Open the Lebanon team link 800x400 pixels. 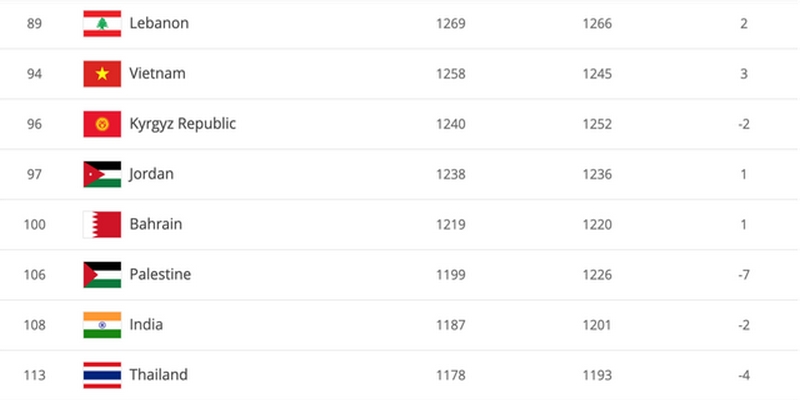click(x=159, y=23)
